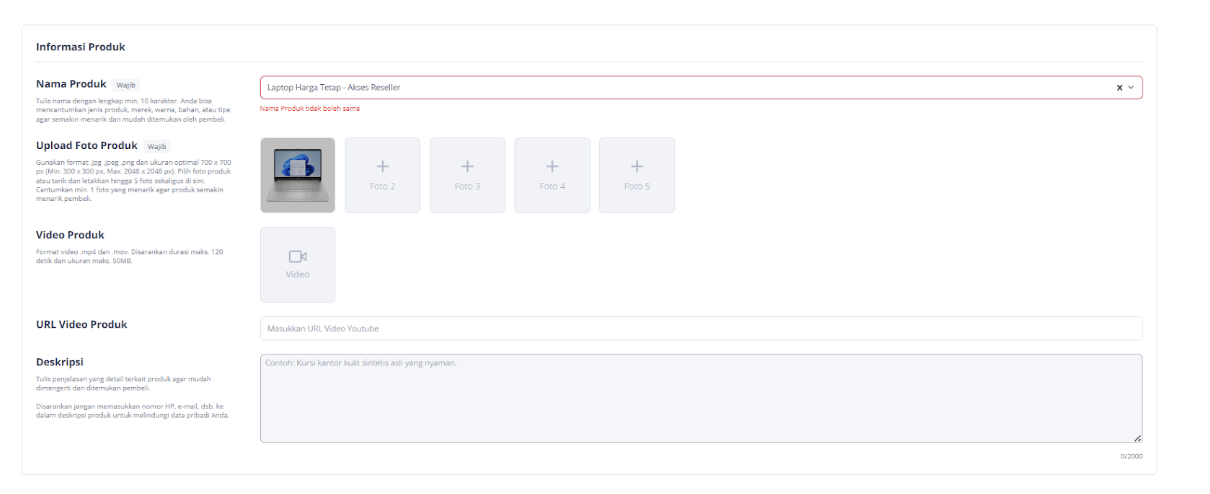This screenshot has height=494, width=1210.
Task: Select the Foto 5 upload box
Action: point(636,175)
